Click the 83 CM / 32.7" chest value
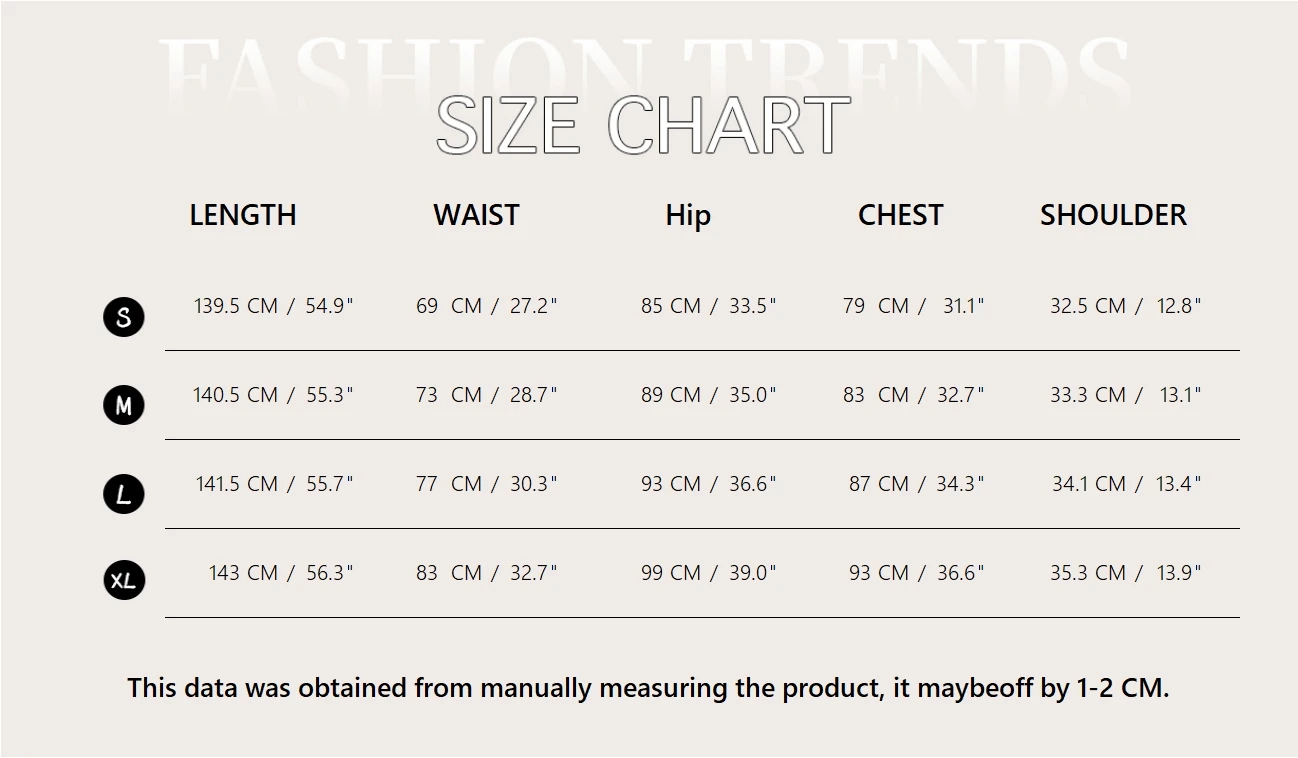Screen dimensions: 1298x758 [913, 395]
